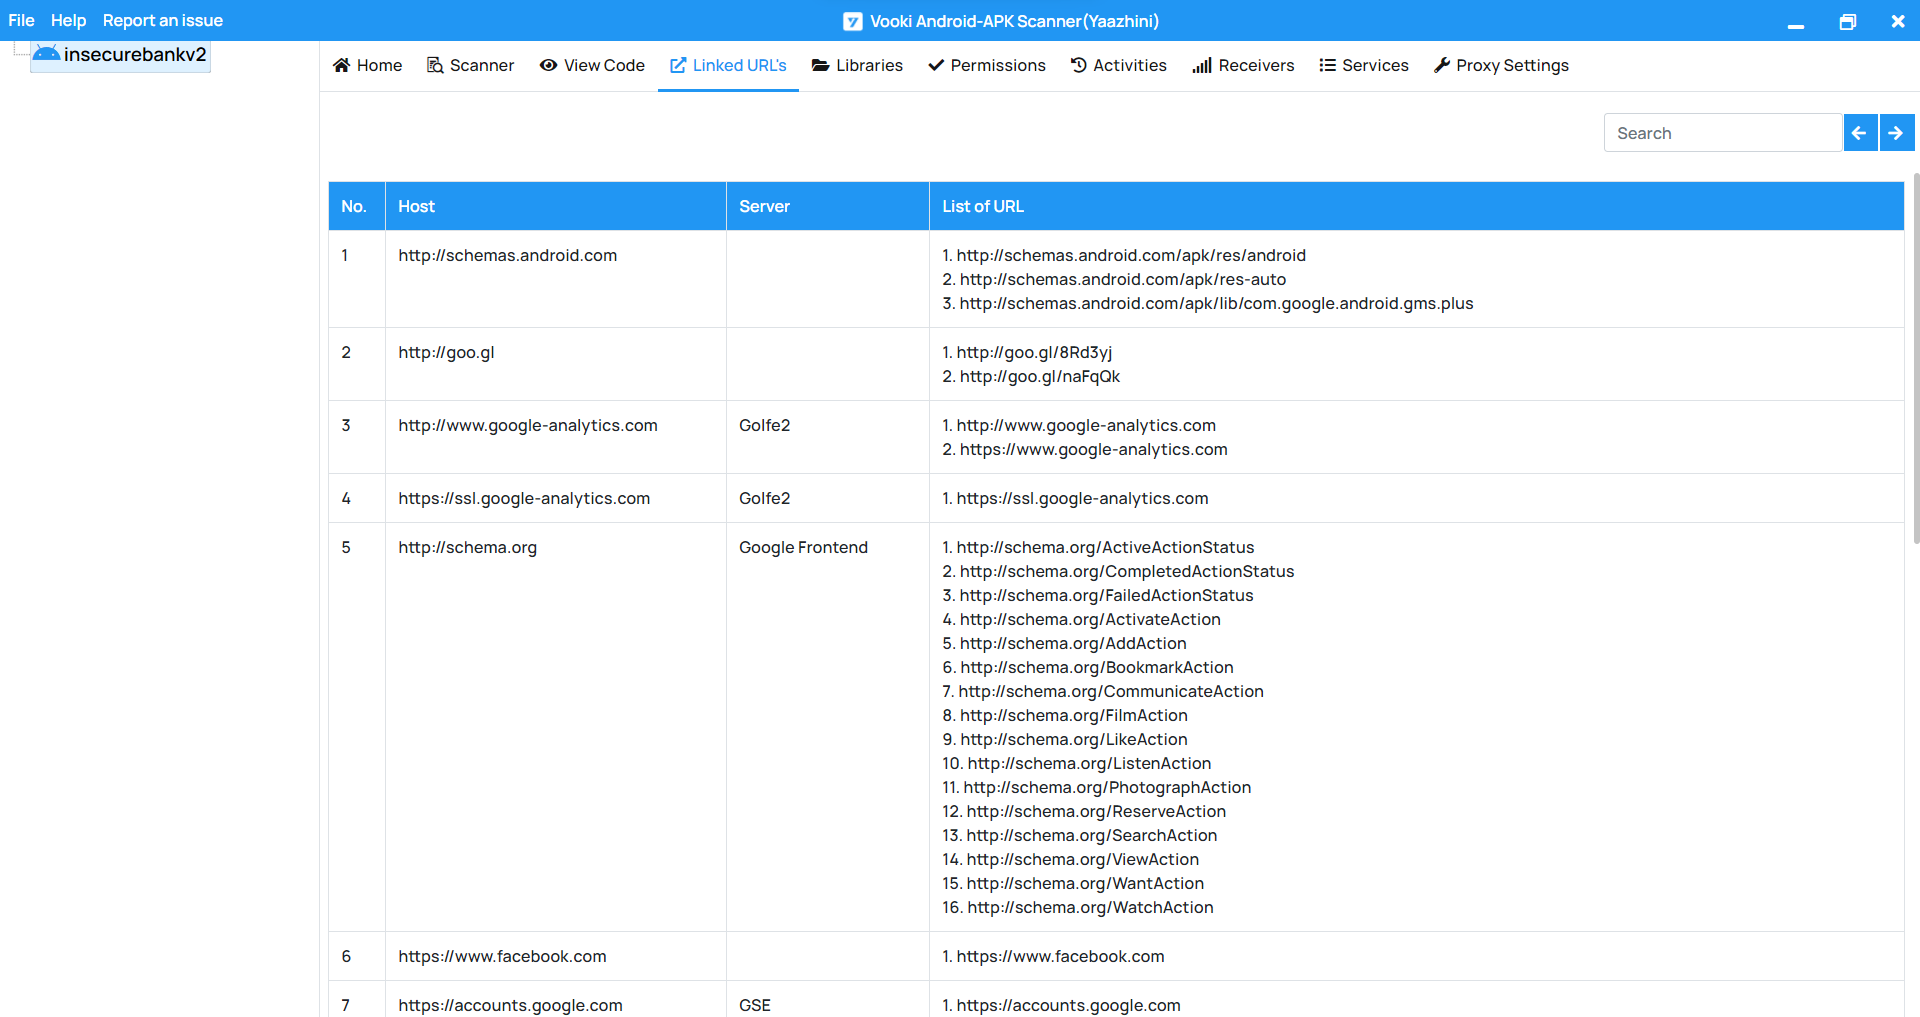The height and width of the screenshot is (1017, 1920).
Task: Select host http://schemas.android.com
Action: (x=507, y=255)
